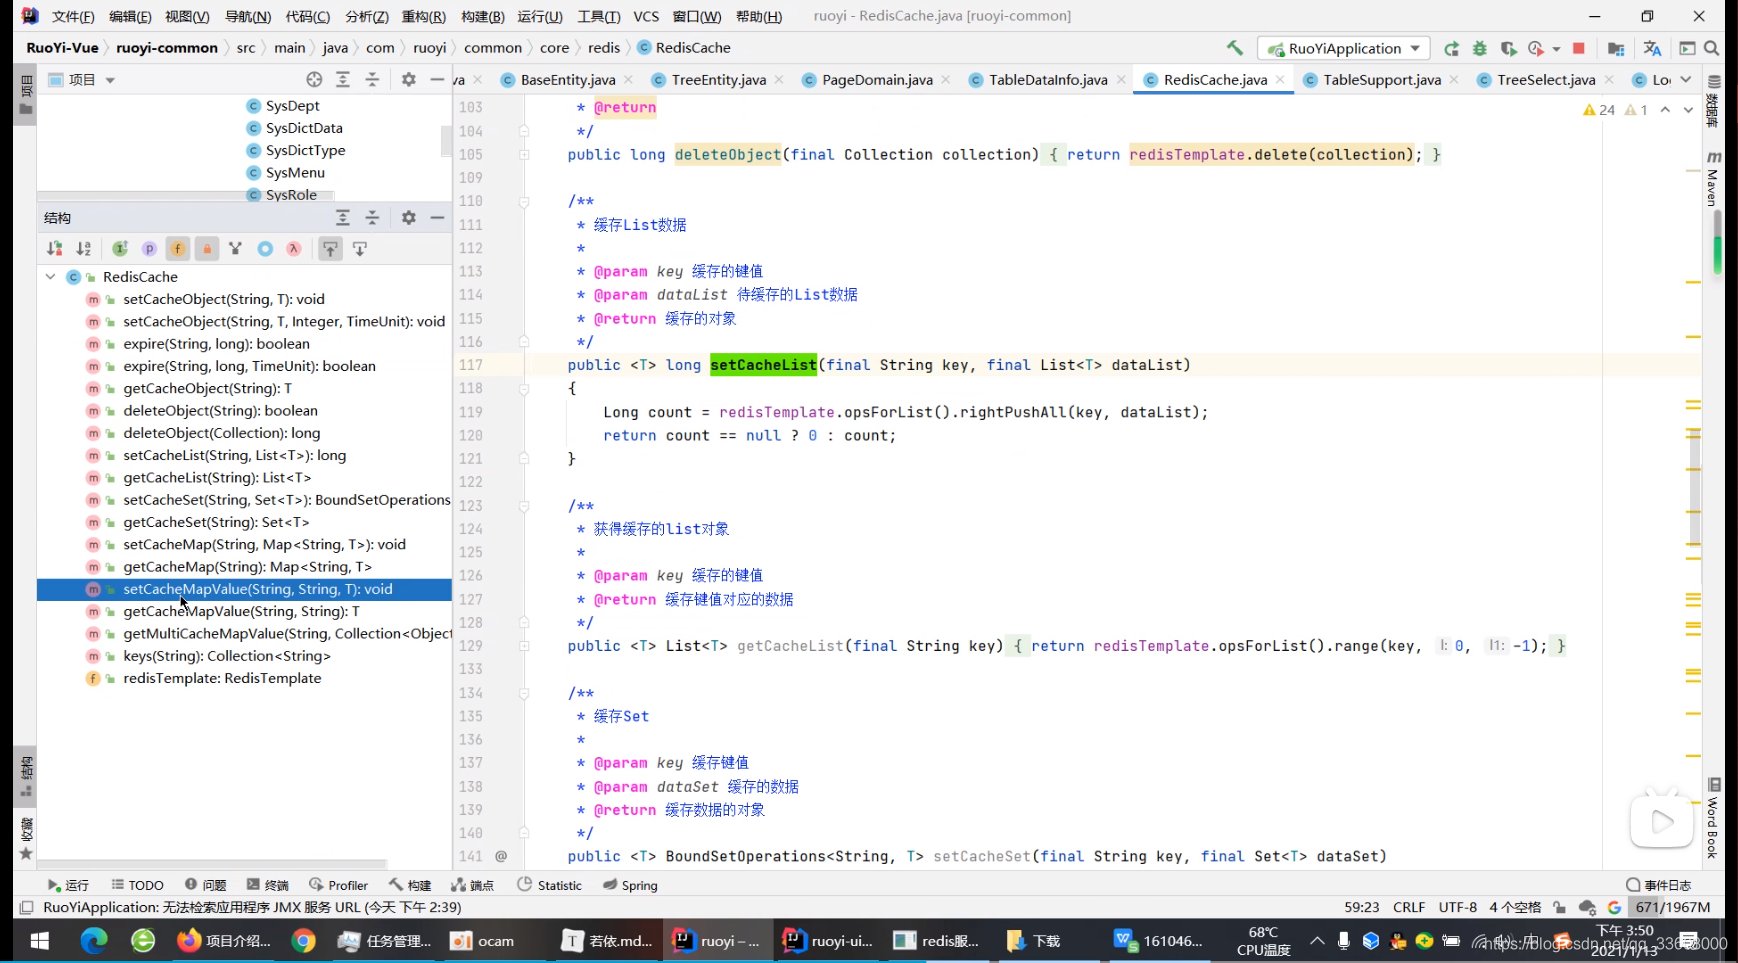Open Search Everywhere magnifier icon
This screenshot has width=1738, height=963.
pos(1712,48)
